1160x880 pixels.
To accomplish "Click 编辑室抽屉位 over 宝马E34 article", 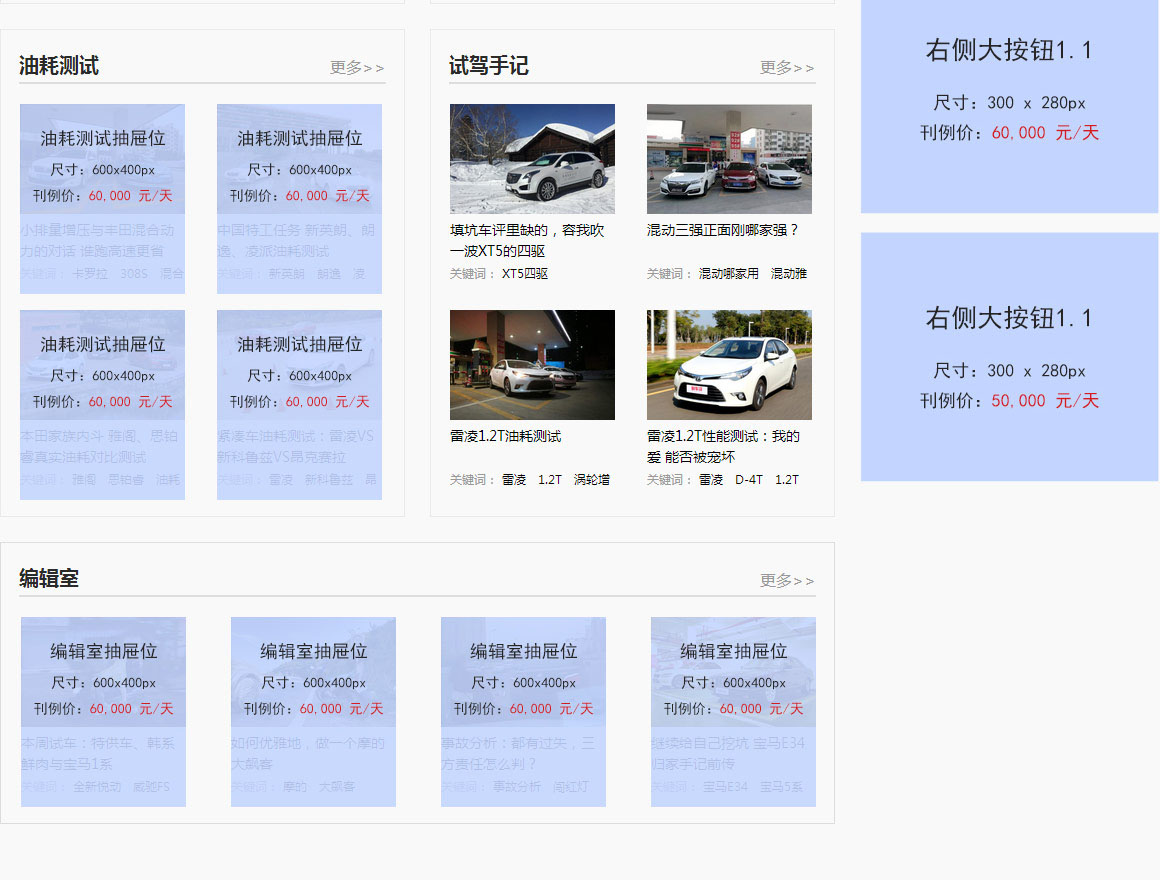I will (733, 711).
